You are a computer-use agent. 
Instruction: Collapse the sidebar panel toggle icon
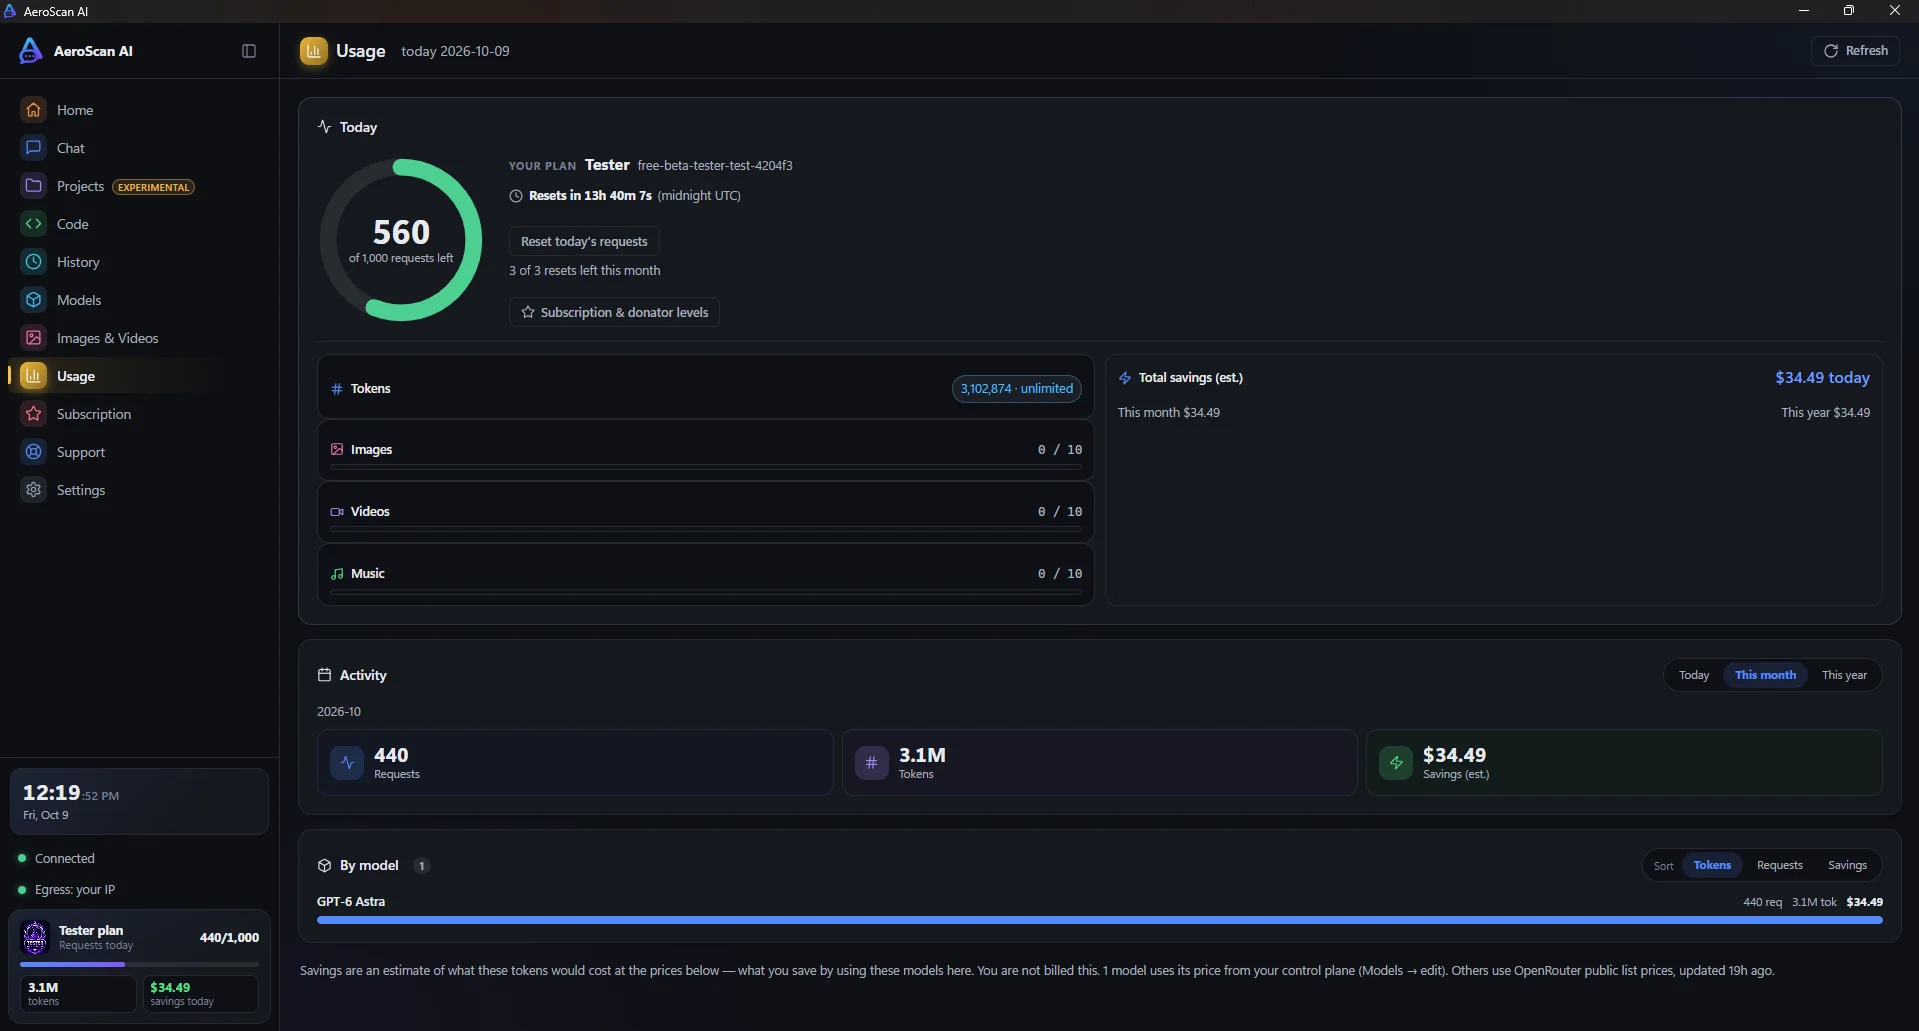pyautogui.click(x=249, y=51)
